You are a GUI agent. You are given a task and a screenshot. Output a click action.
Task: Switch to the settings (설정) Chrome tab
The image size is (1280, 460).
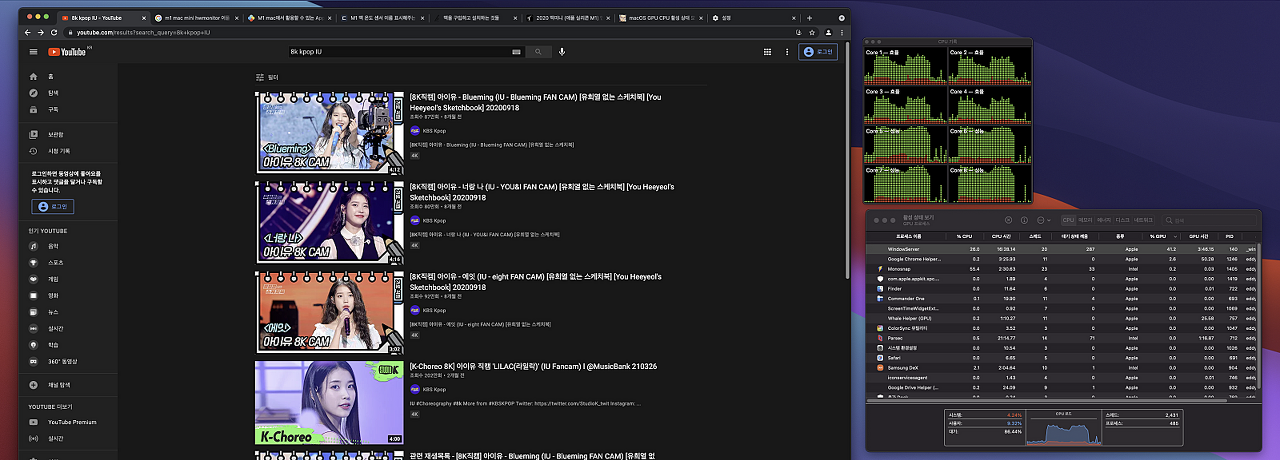tap(755, 18)
